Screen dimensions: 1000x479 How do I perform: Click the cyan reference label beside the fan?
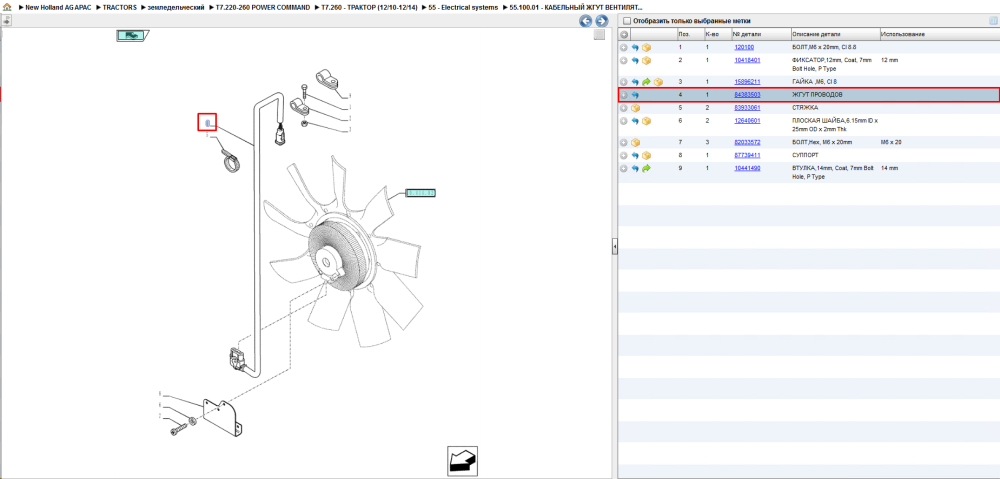[x=420, y=193]
